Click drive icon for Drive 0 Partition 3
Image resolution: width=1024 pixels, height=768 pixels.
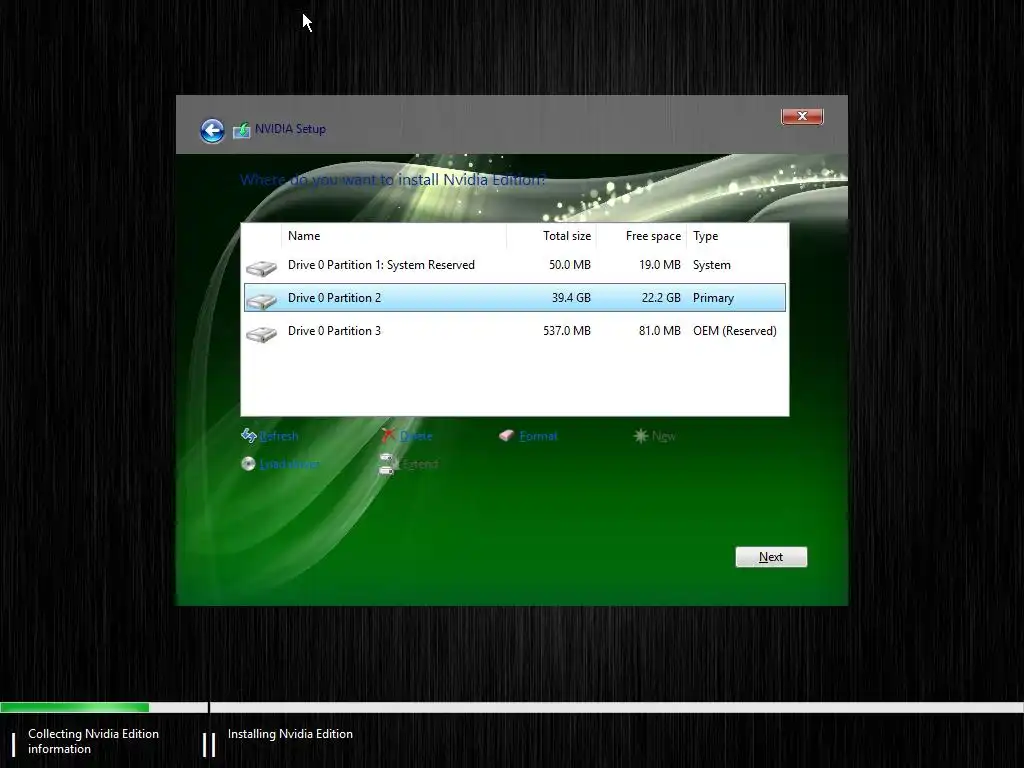point(262,334)
